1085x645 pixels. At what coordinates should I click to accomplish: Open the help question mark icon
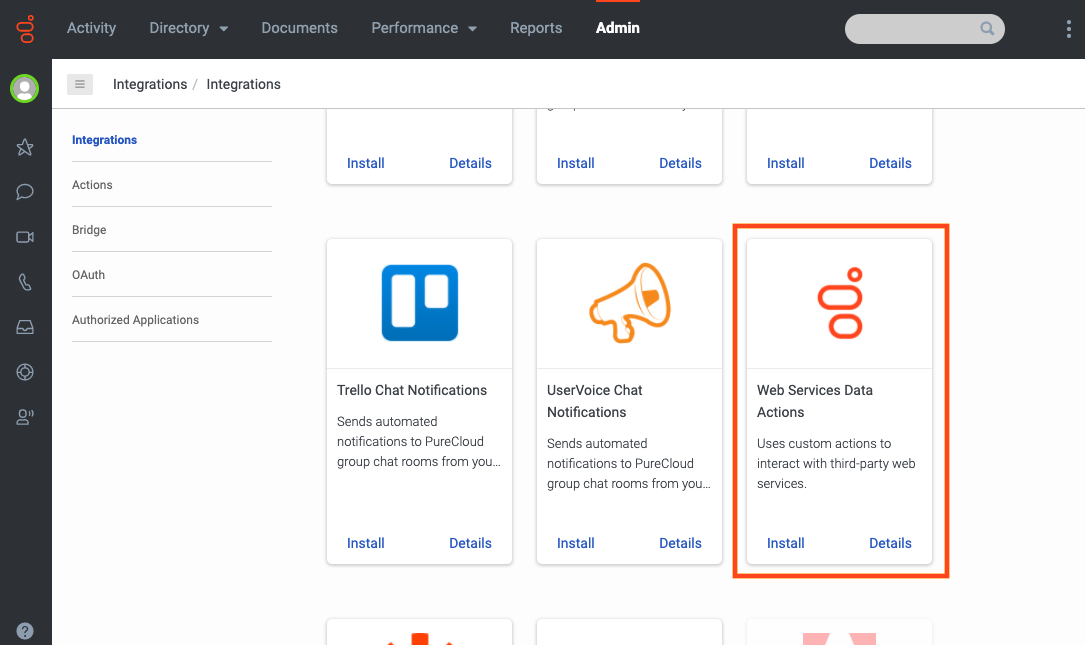(25, 630)
